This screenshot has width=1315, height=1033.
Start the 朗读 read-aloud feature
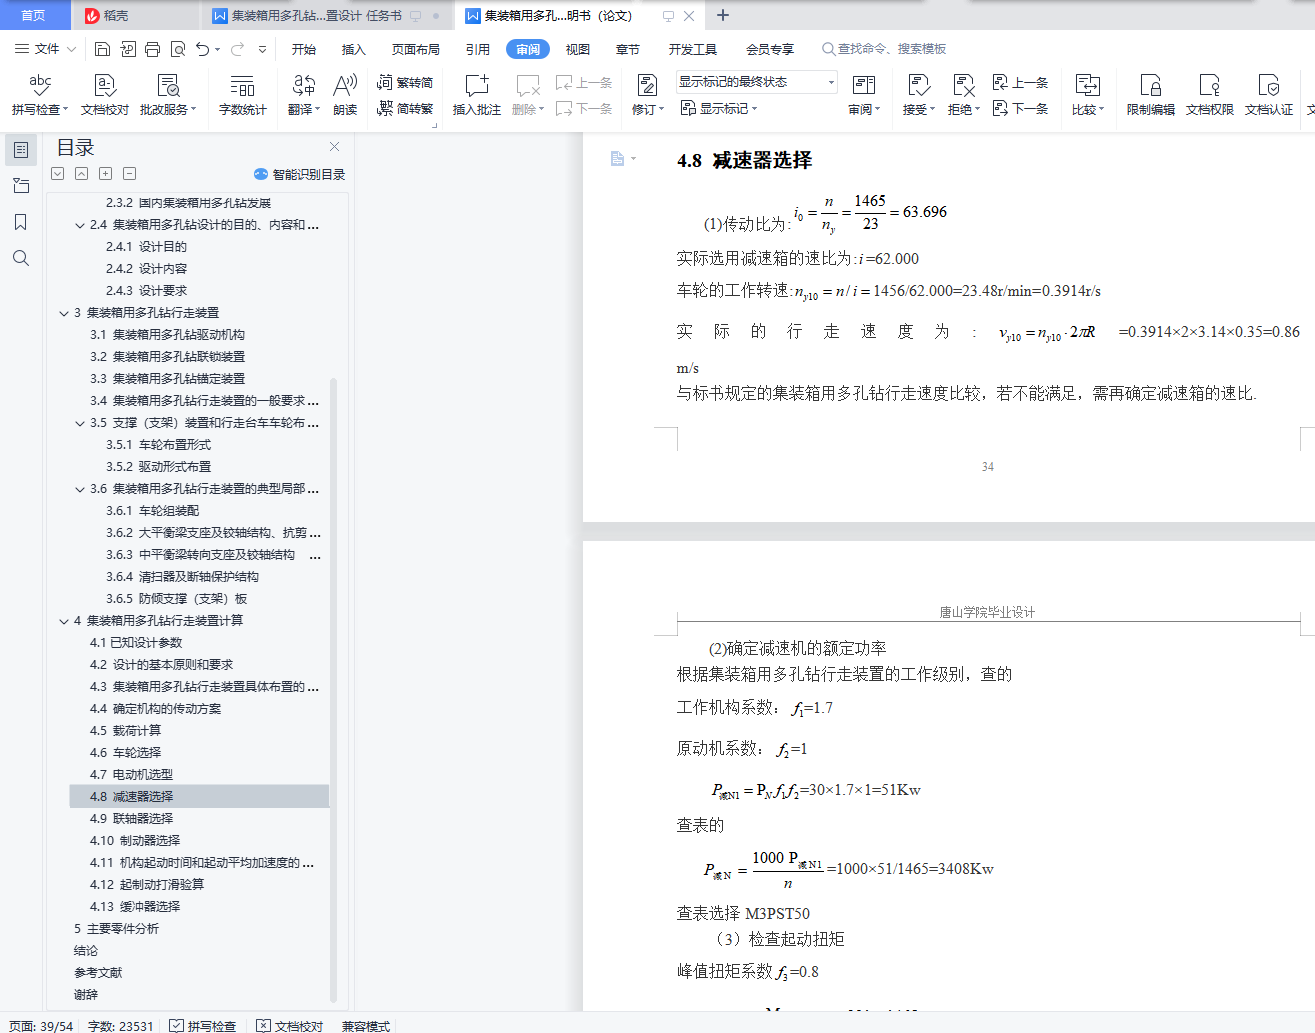click(x=345, y=95)
